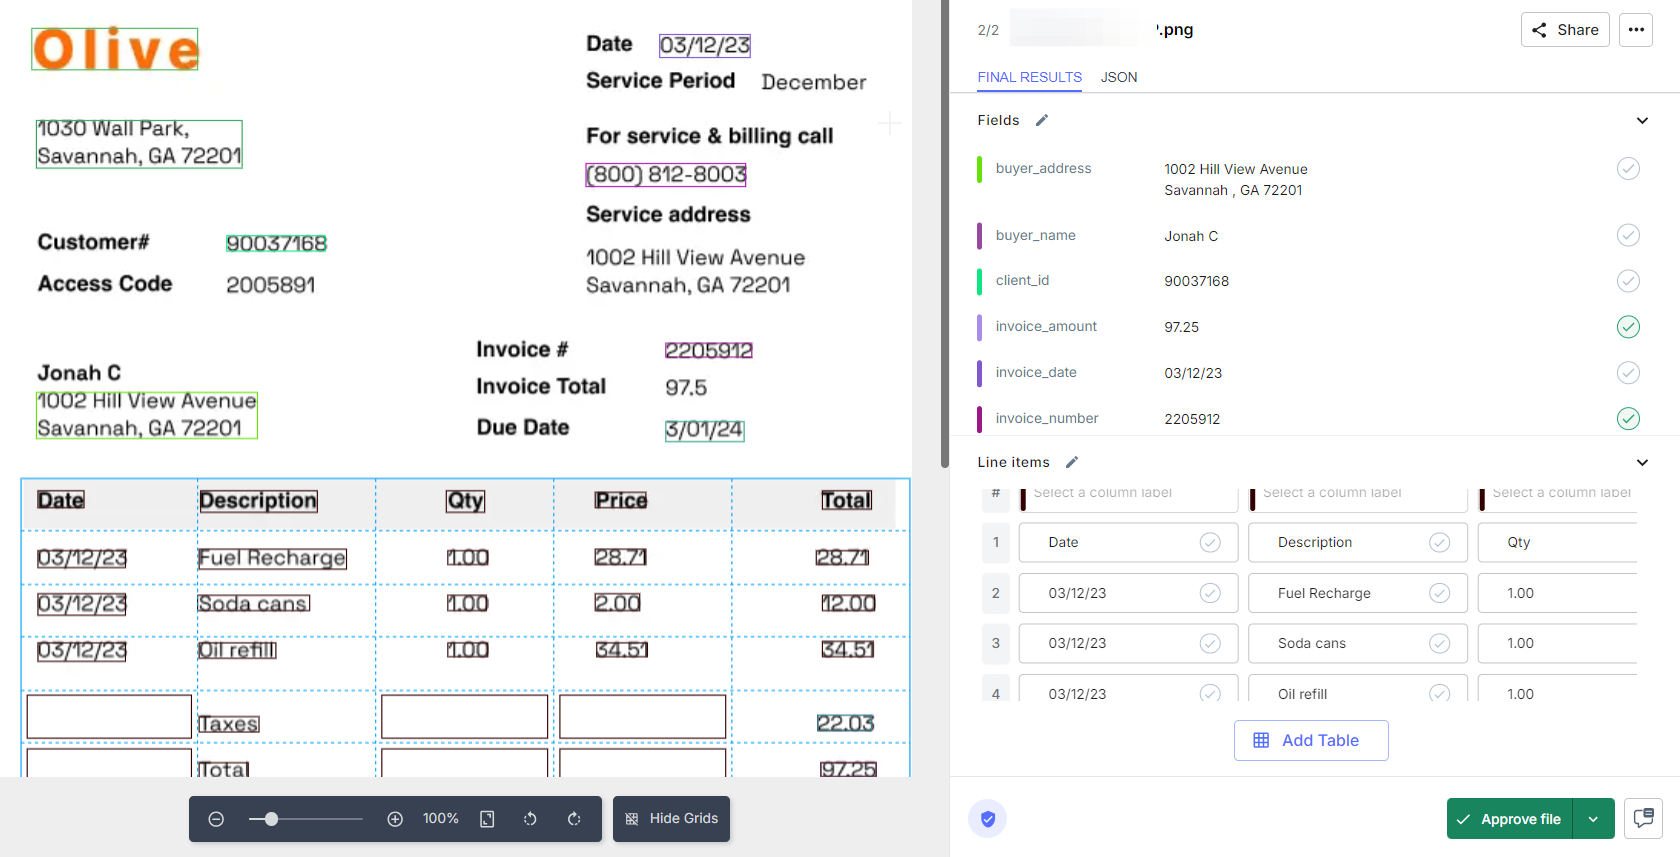Viewport: 1680px width, 857px height.
Task: Switch to the JSON tab
Action: 1119,77
